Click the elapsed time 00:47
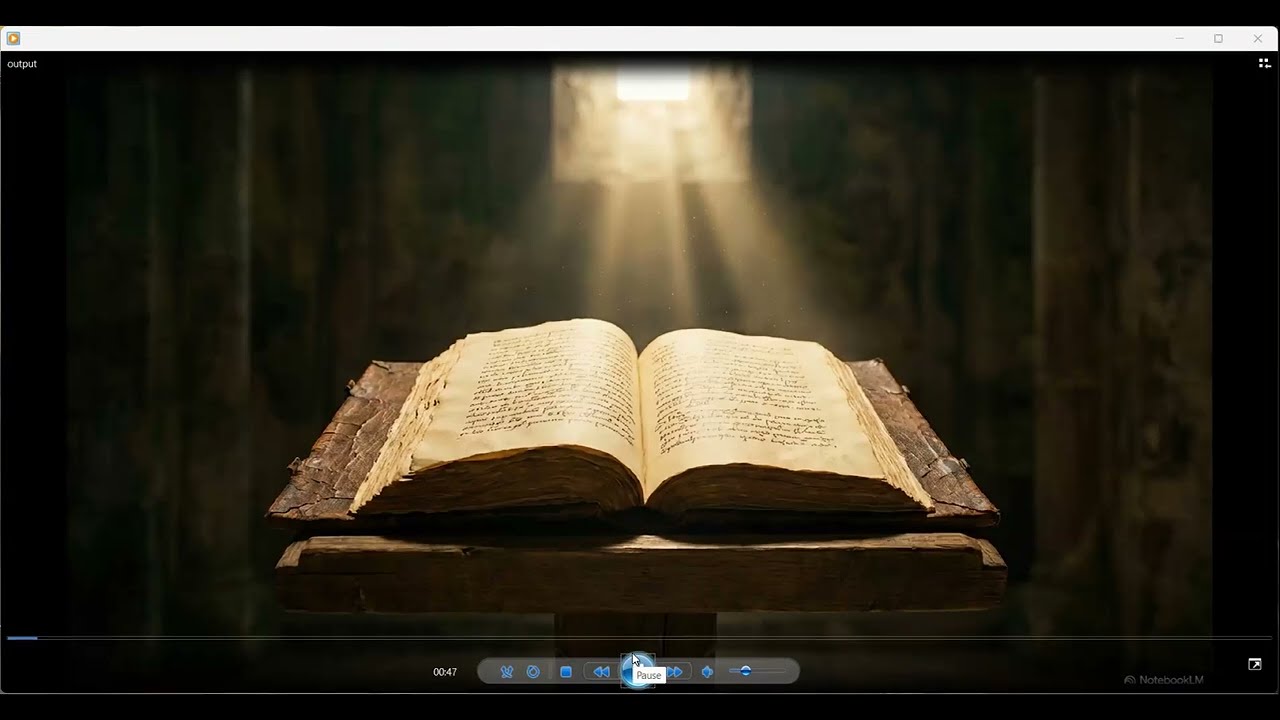 tap(445, 672)
